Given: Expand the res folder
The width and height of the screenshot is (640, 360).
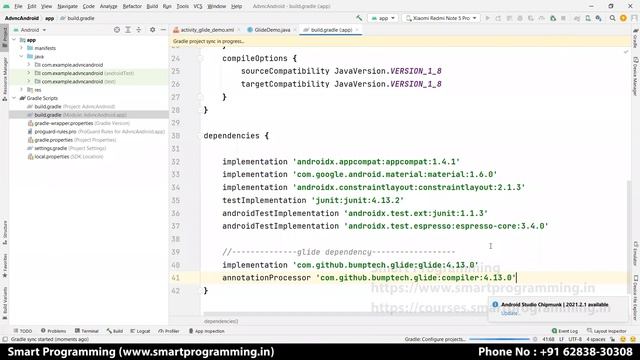Looking at the screenshot, I should 22,90.
